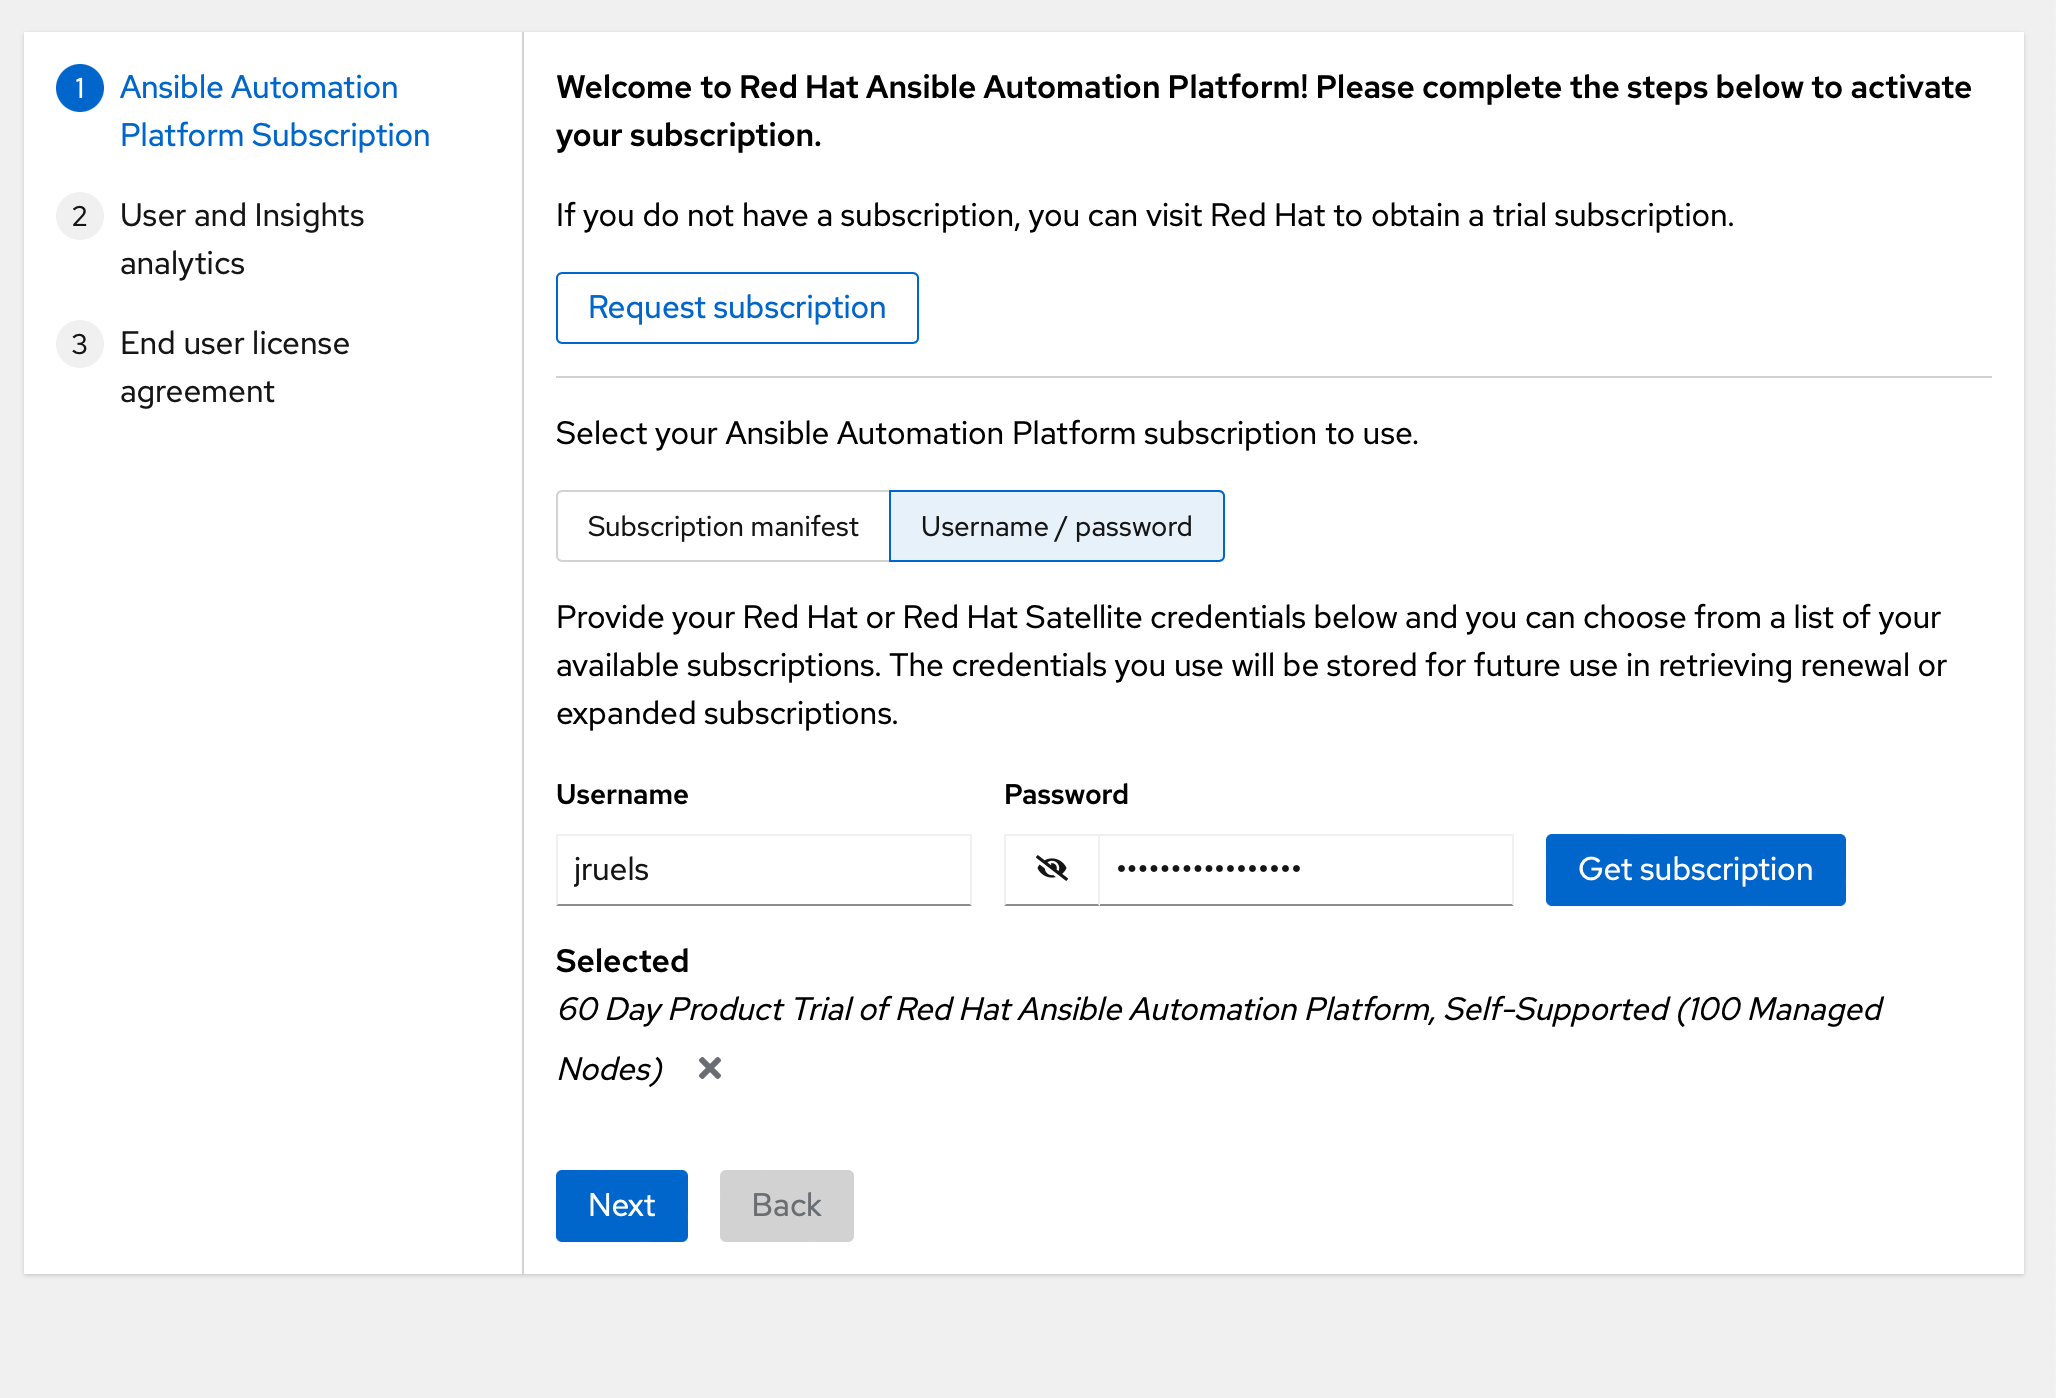Toggle password visibility eye icon

click(x=1052, y=869)
